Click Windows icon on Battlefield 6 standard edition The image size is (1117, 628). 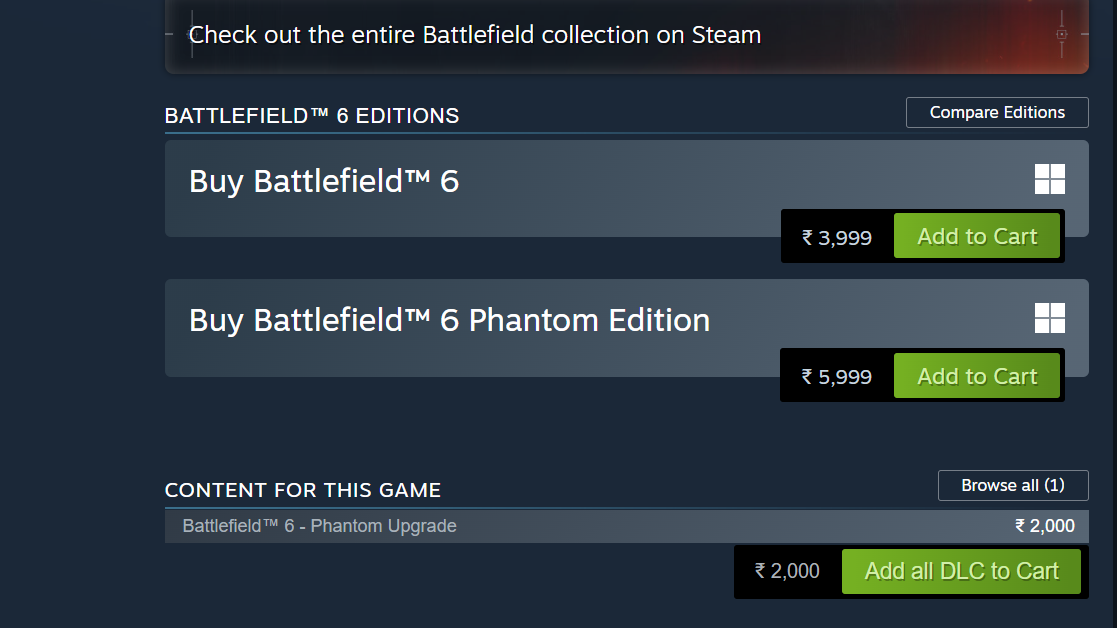tap(1049, 179)
